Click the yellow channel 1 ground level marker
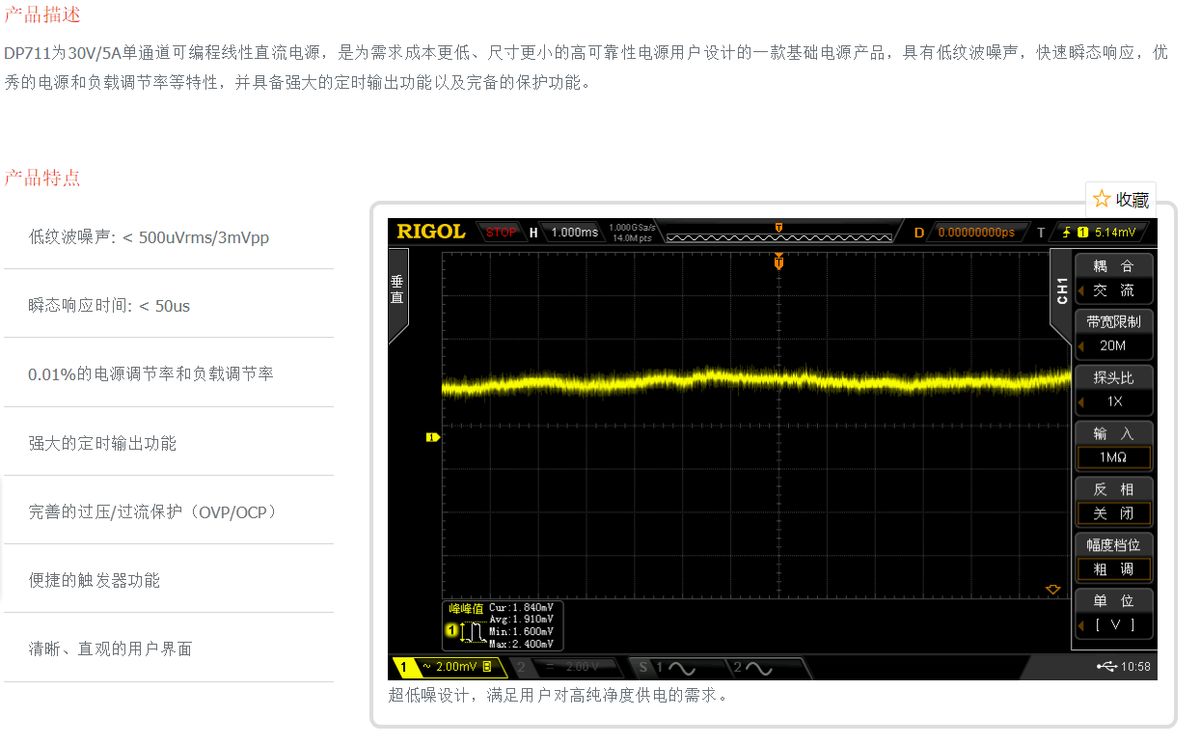 tap(433, 437)
